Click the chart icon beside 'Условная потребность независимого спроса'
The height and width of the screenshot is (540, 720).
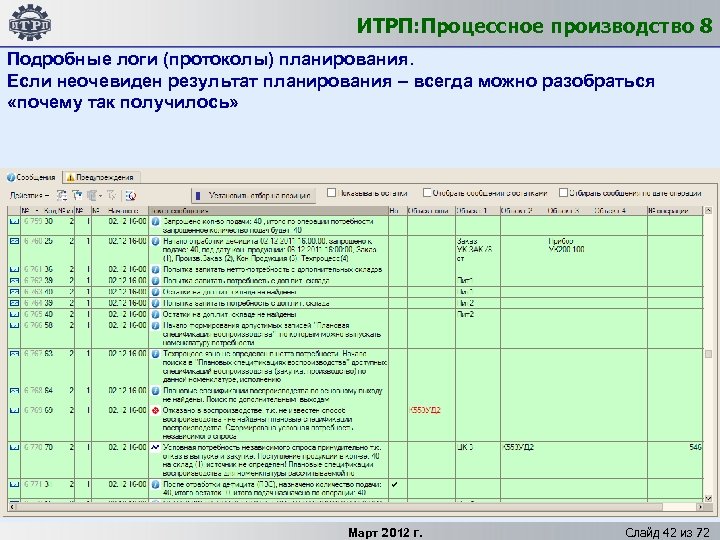156,447
